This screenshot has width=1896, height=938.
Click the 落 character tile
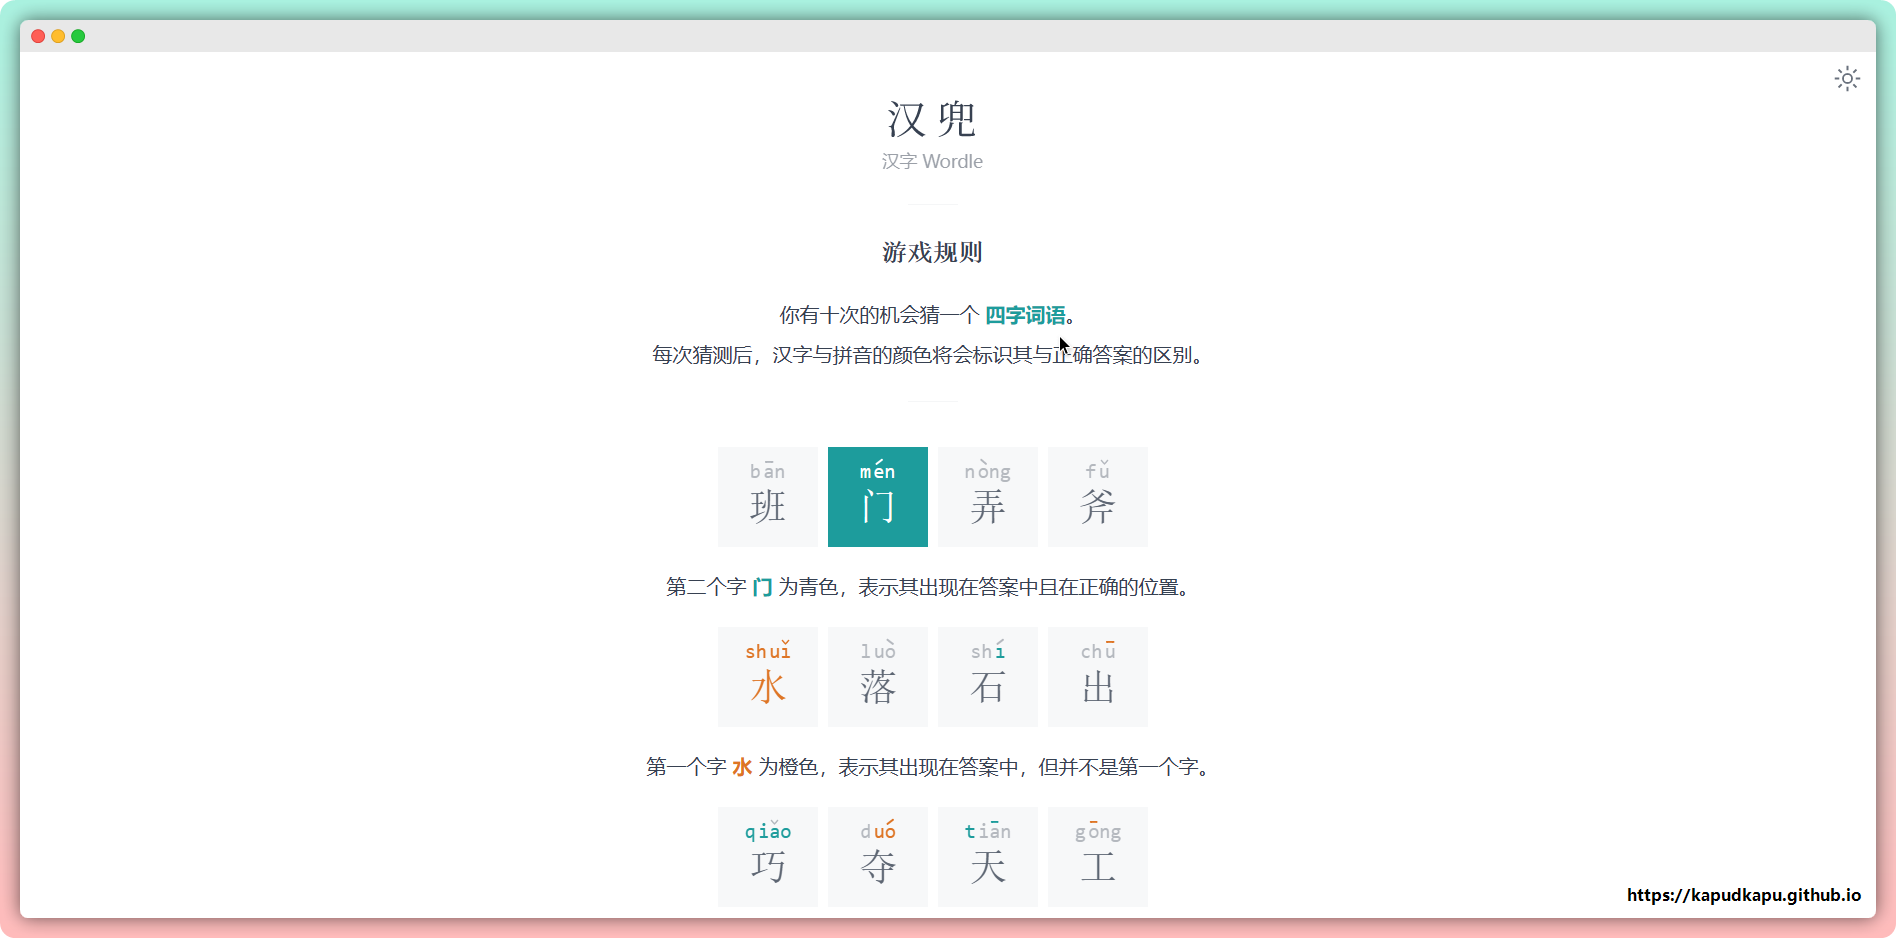click(x=877, y=677)
